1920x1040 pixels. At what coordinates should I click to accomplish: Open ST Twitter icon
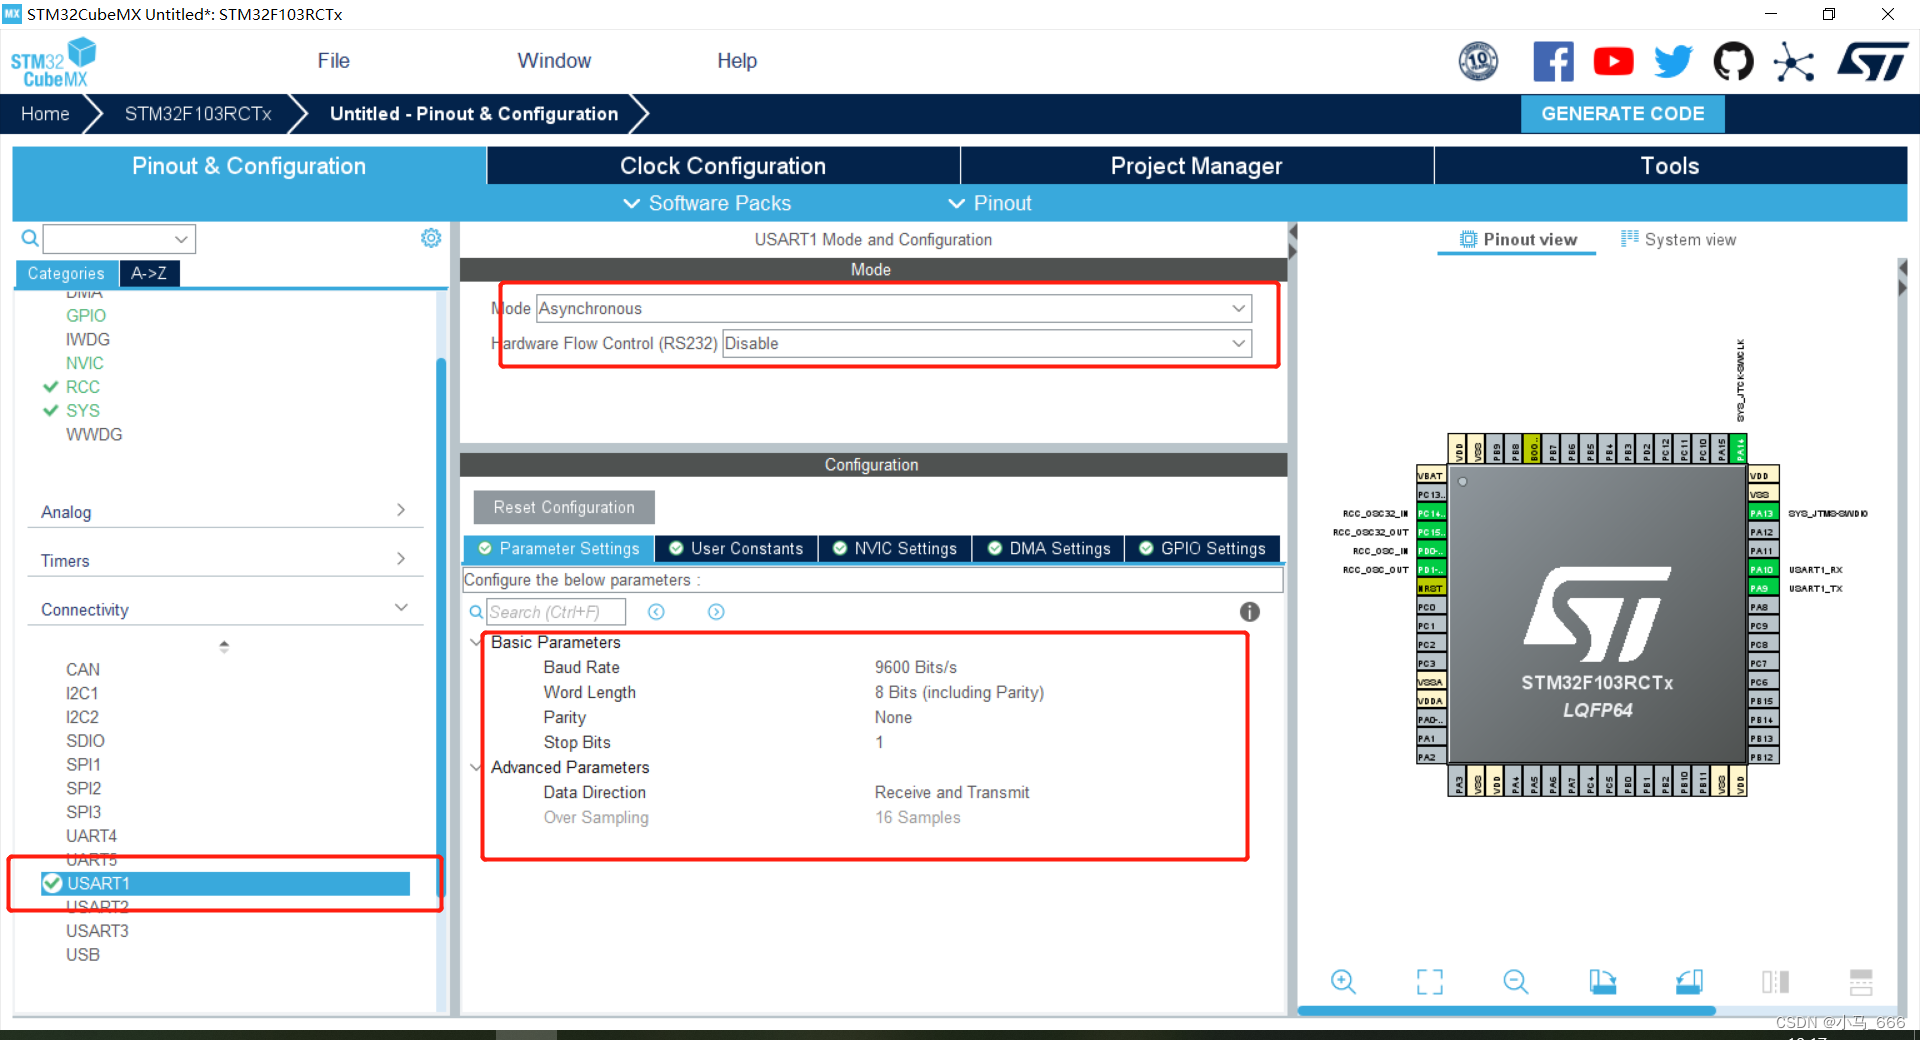1673,62
